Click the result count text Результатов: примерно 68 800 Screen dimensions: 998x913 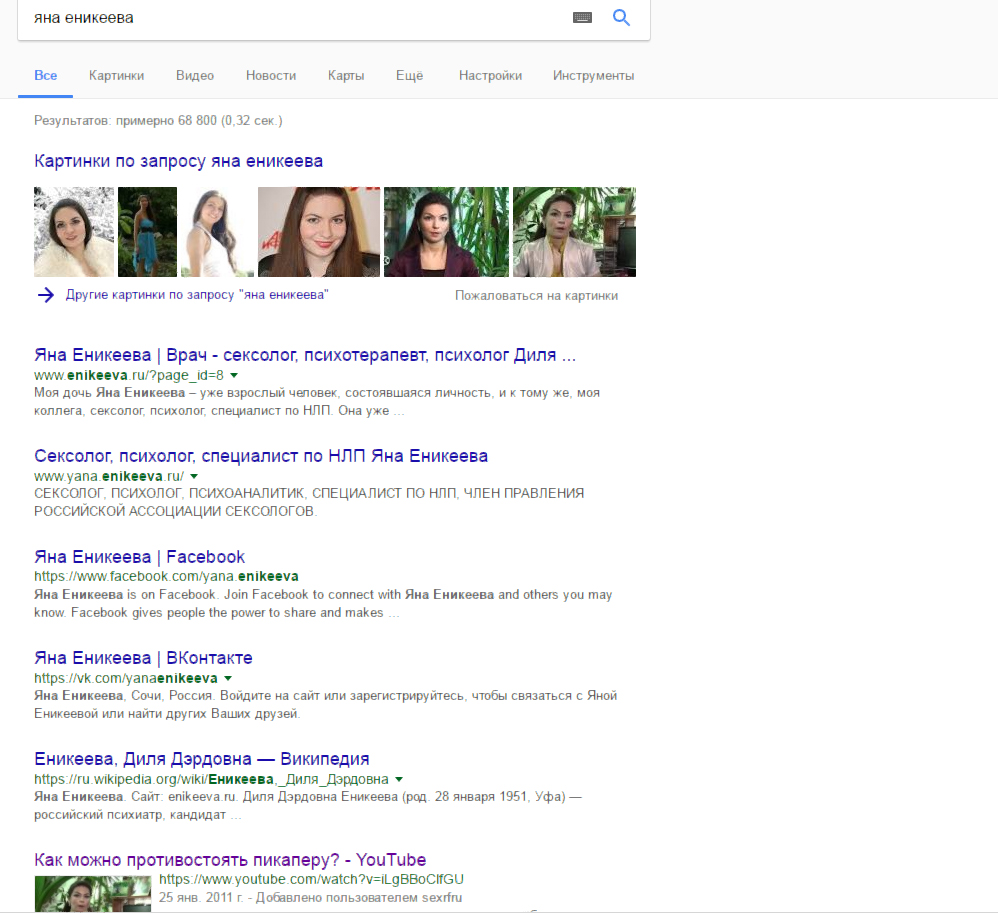158,120
